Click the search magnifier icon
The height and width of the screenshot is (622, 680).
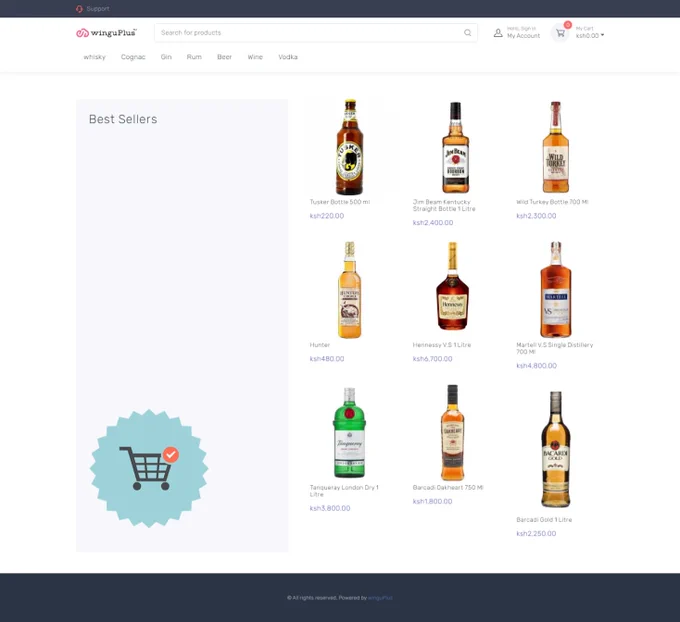coord(468,33)
